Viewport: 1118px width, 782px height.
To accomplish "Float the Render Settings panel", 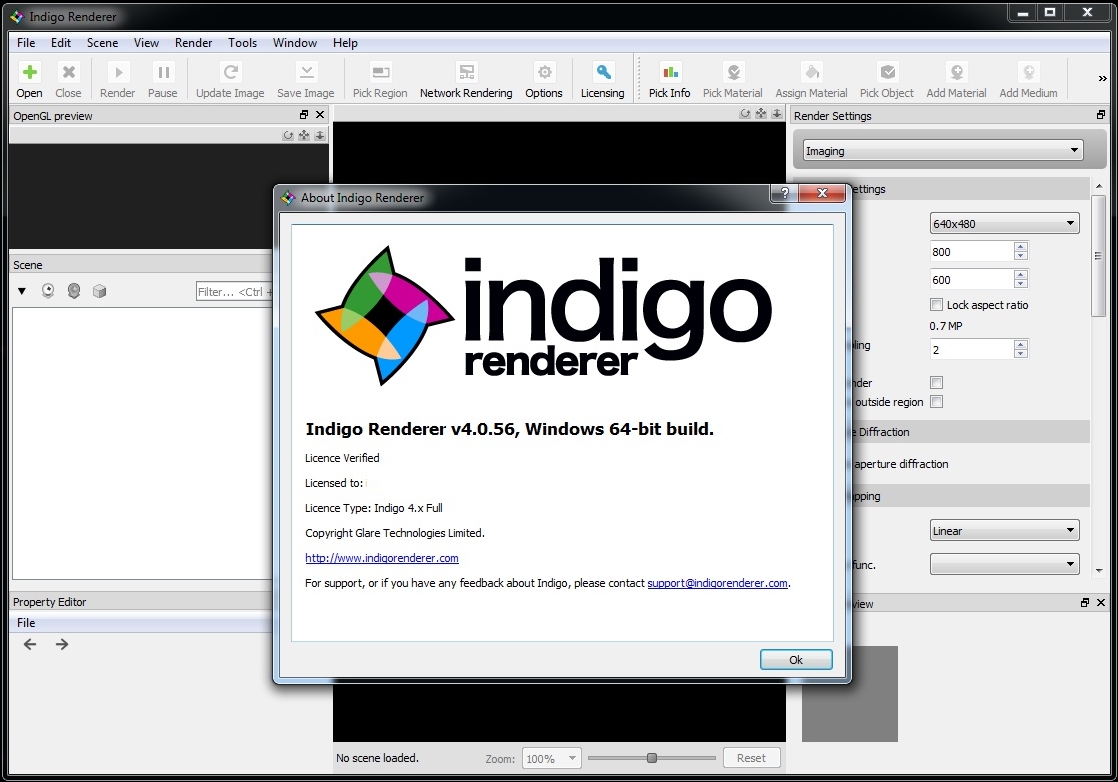I will pos(1101,115).
